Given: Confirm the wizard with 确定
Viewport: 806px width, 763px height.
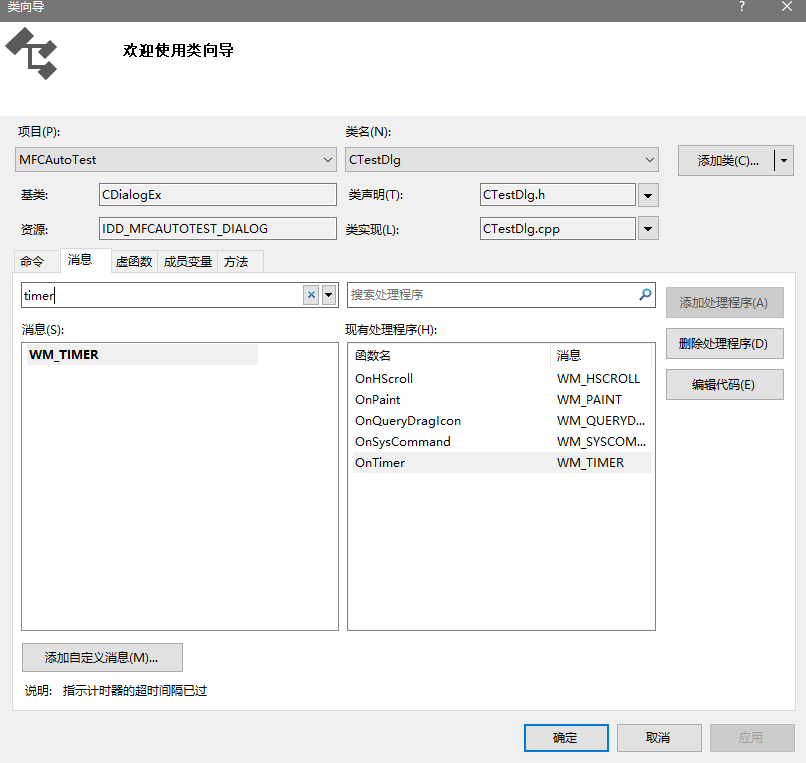Looking at the screenshot, I should [x=566, y=738].
